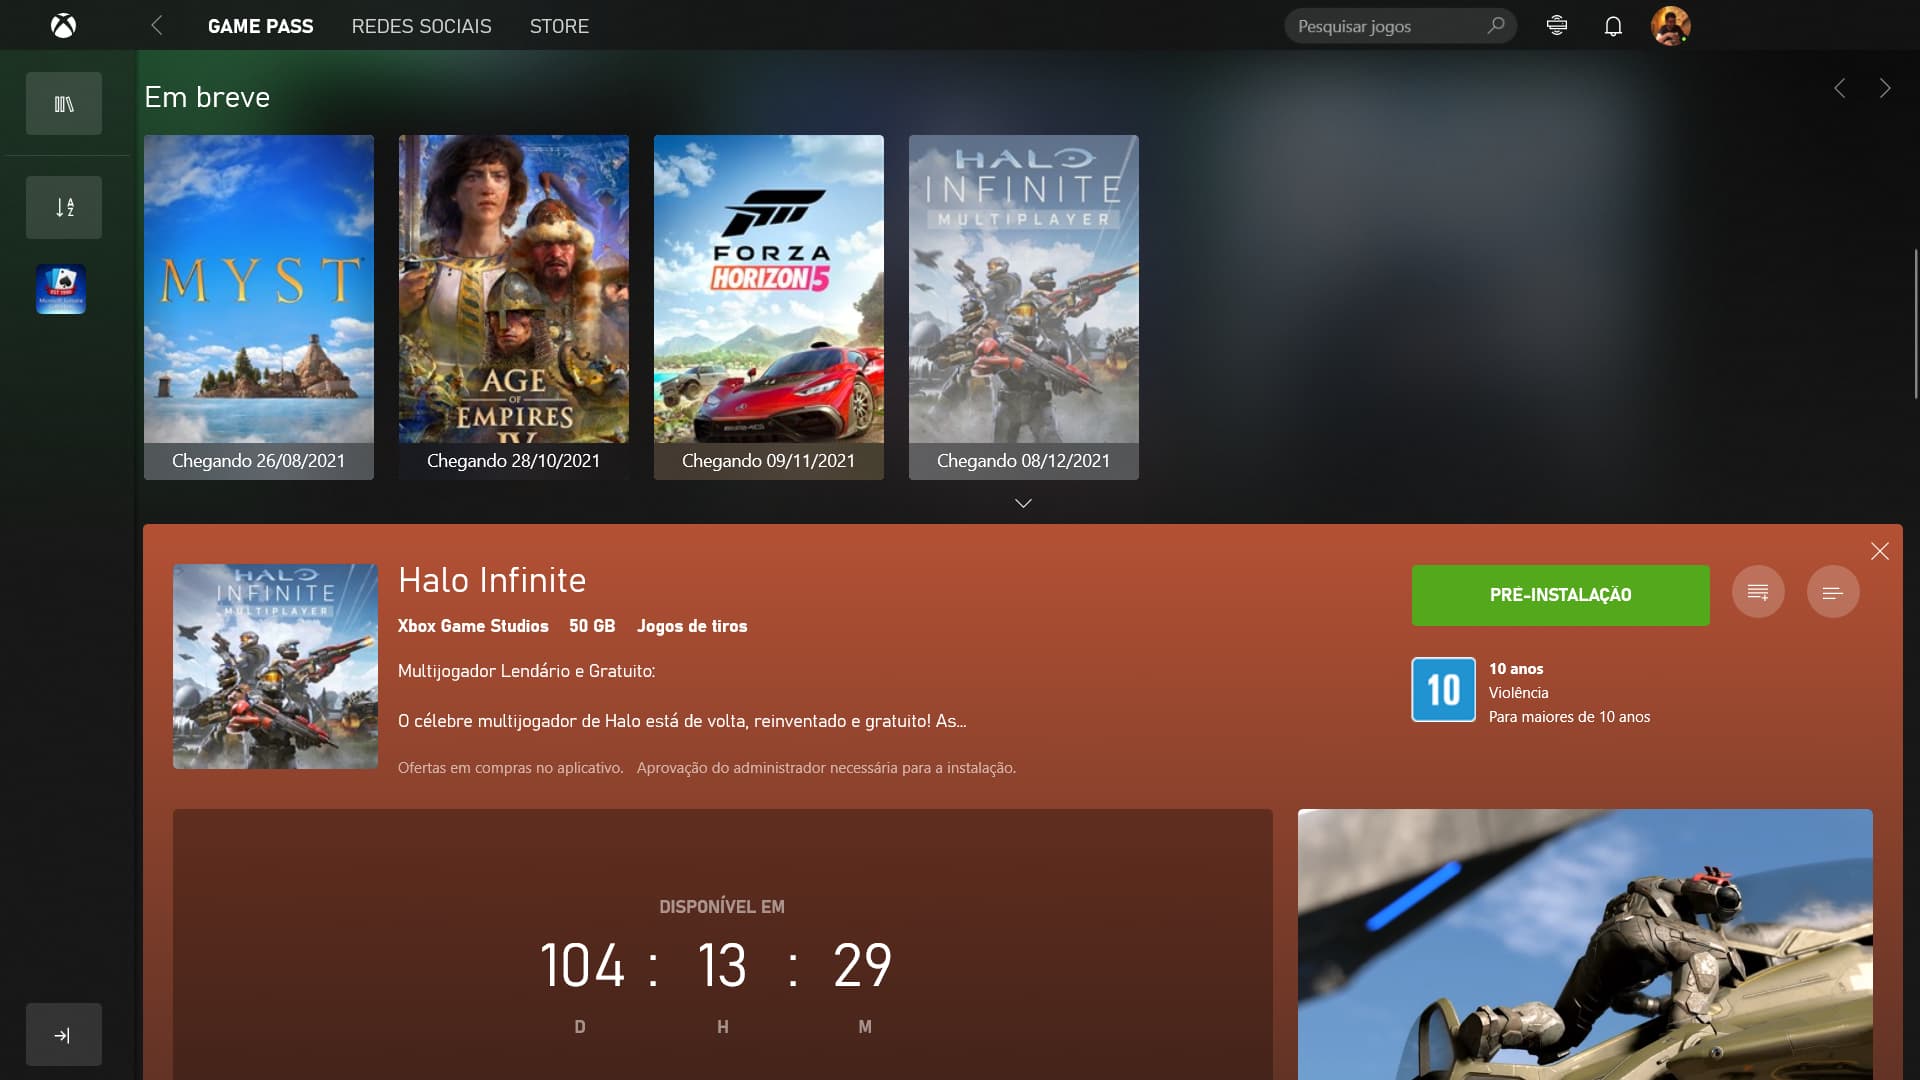Click the Xbox logo icon
The width and height of the screenshot is (1920, 1080).
[x=63, y=26]
